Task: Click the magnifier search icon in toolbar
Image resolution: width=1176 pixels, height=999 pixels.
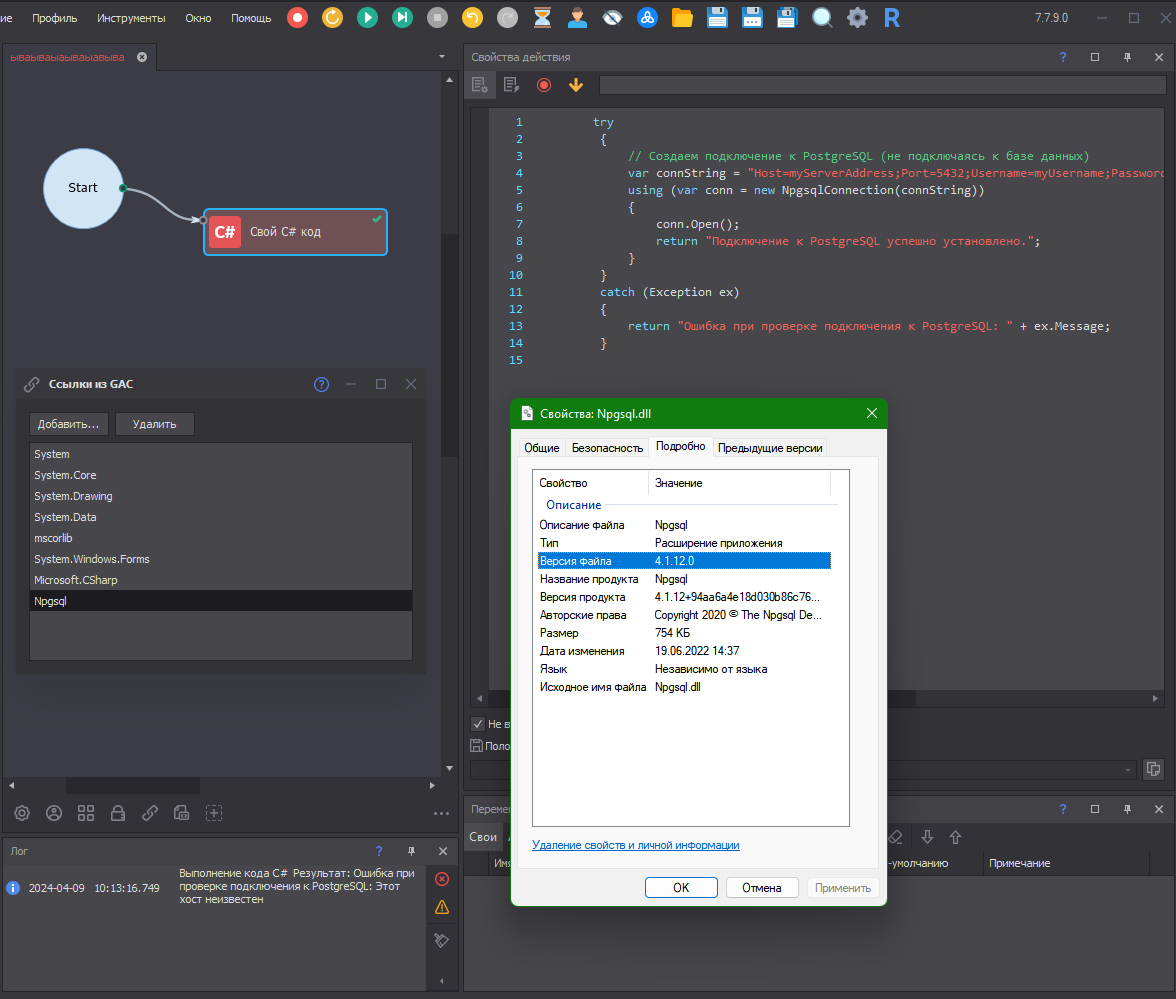Action: [822, 17]
